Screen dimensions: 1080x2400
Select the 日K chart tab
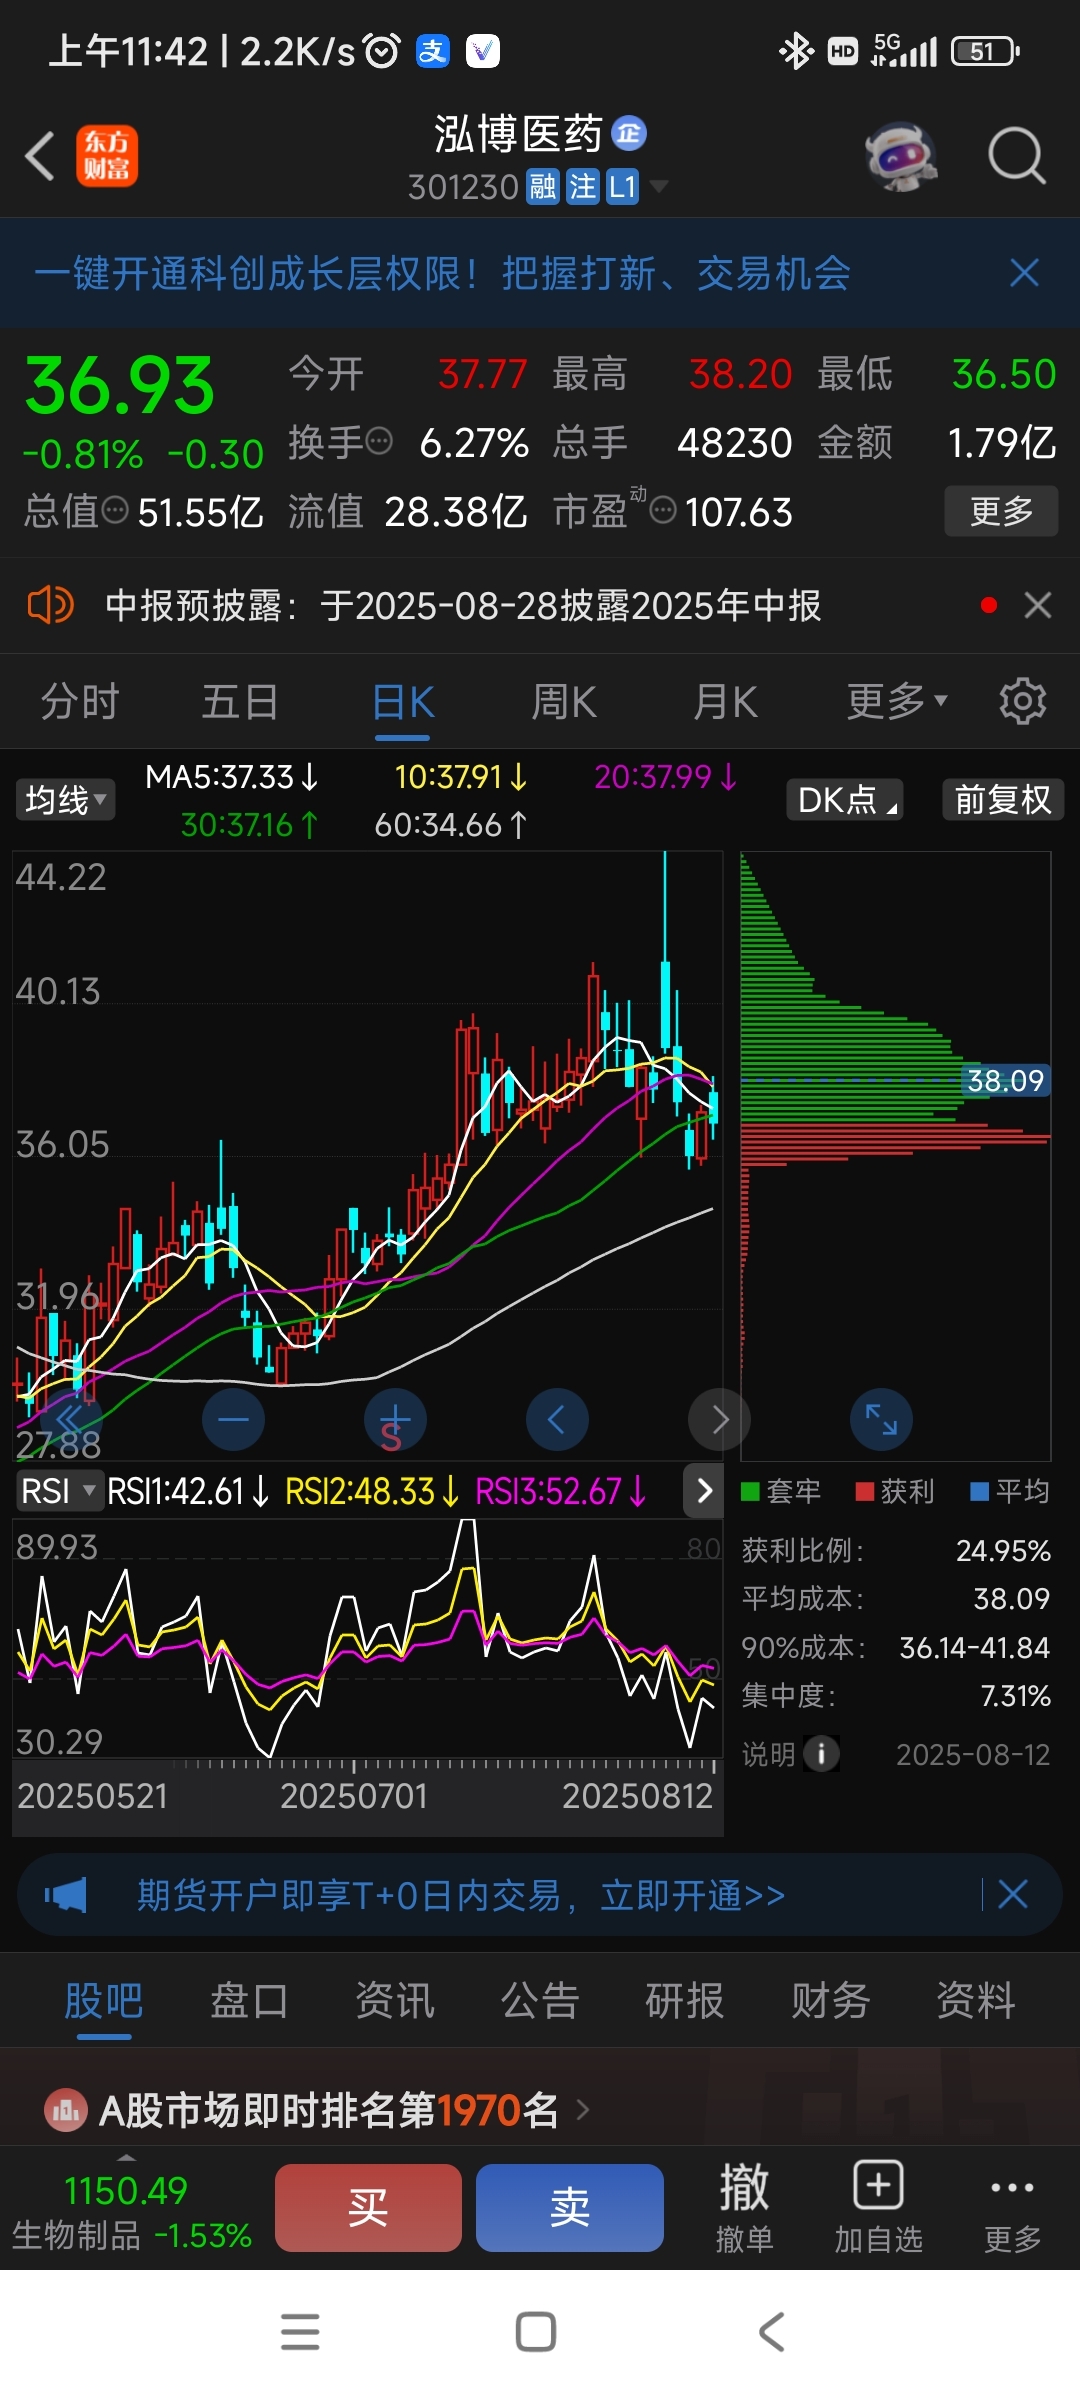[403, 702]
